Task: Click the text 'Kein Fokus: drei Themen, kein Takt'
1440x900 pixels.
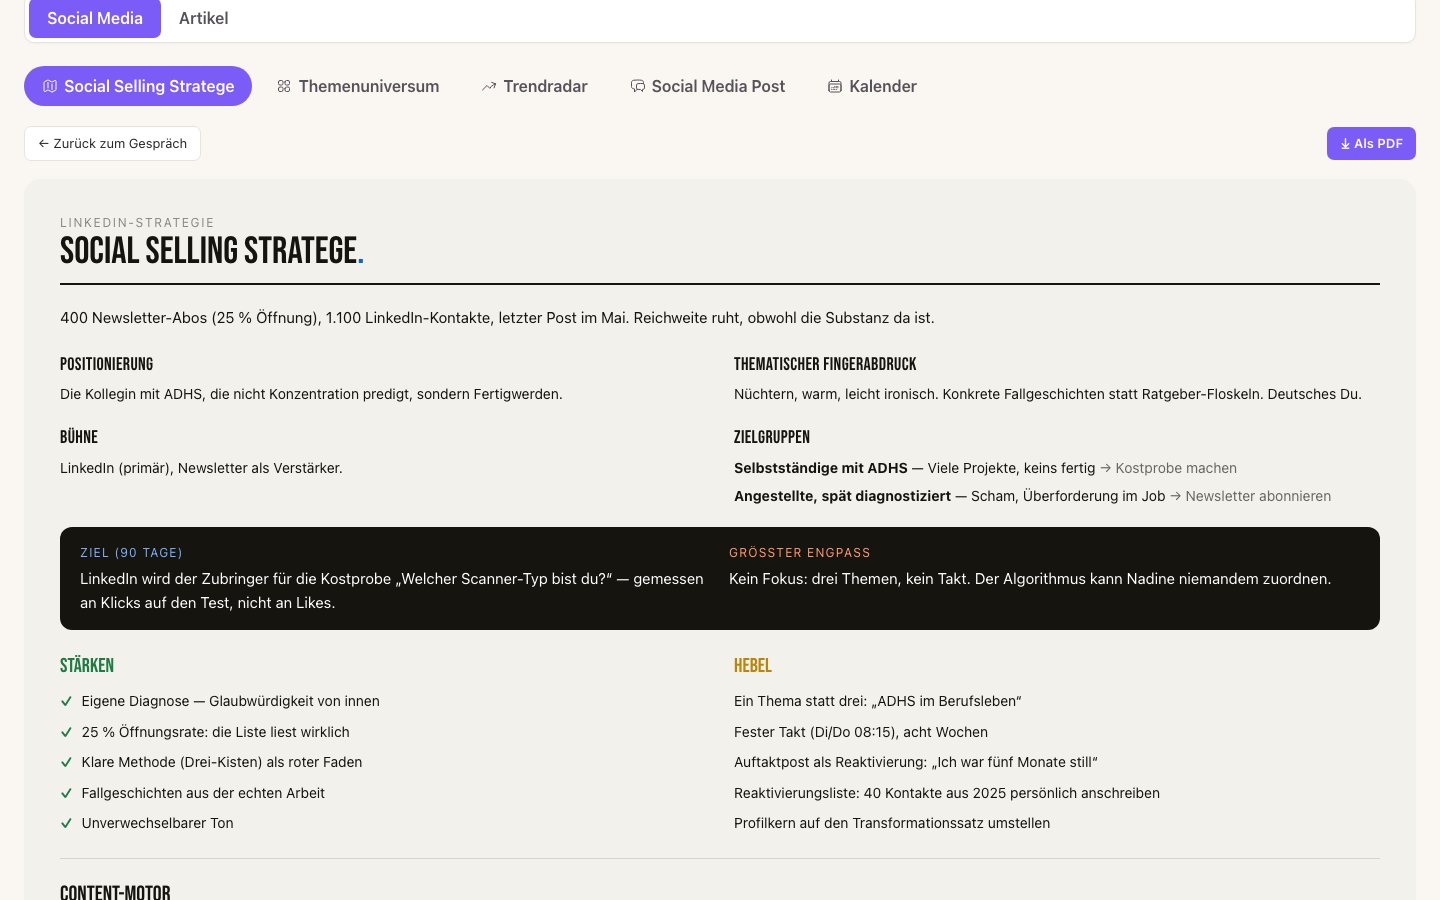Action: coord(1030,579)
